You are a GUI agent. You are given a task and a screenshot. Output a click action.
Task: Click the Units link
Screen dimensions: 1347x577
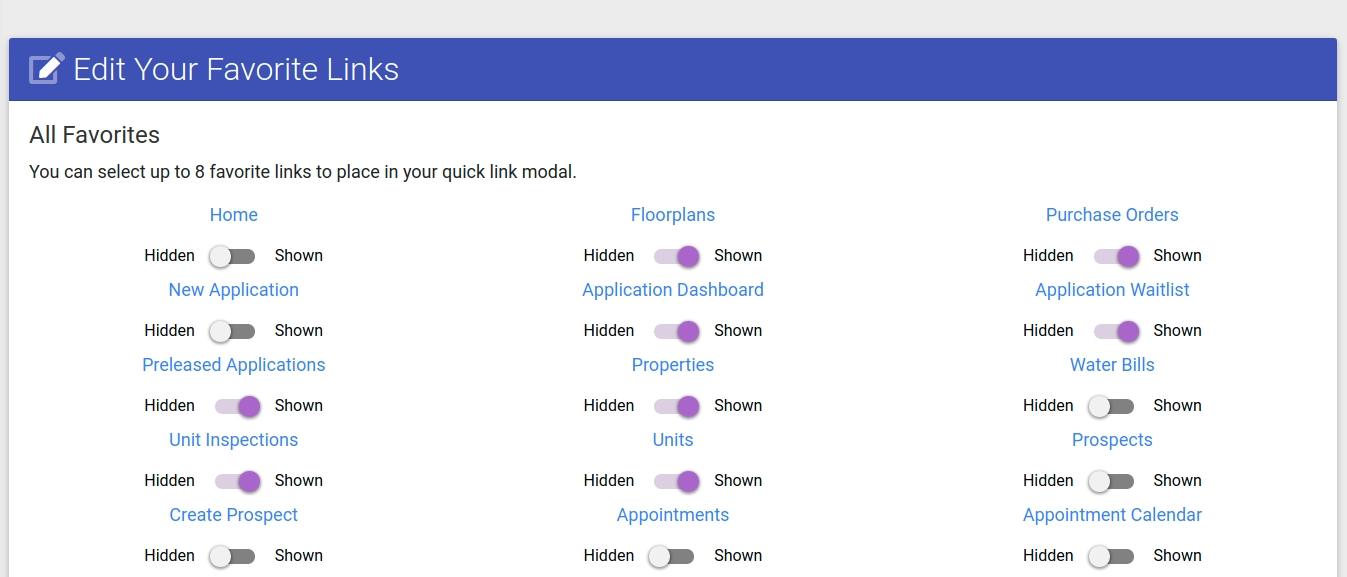(x=673, y=440)
